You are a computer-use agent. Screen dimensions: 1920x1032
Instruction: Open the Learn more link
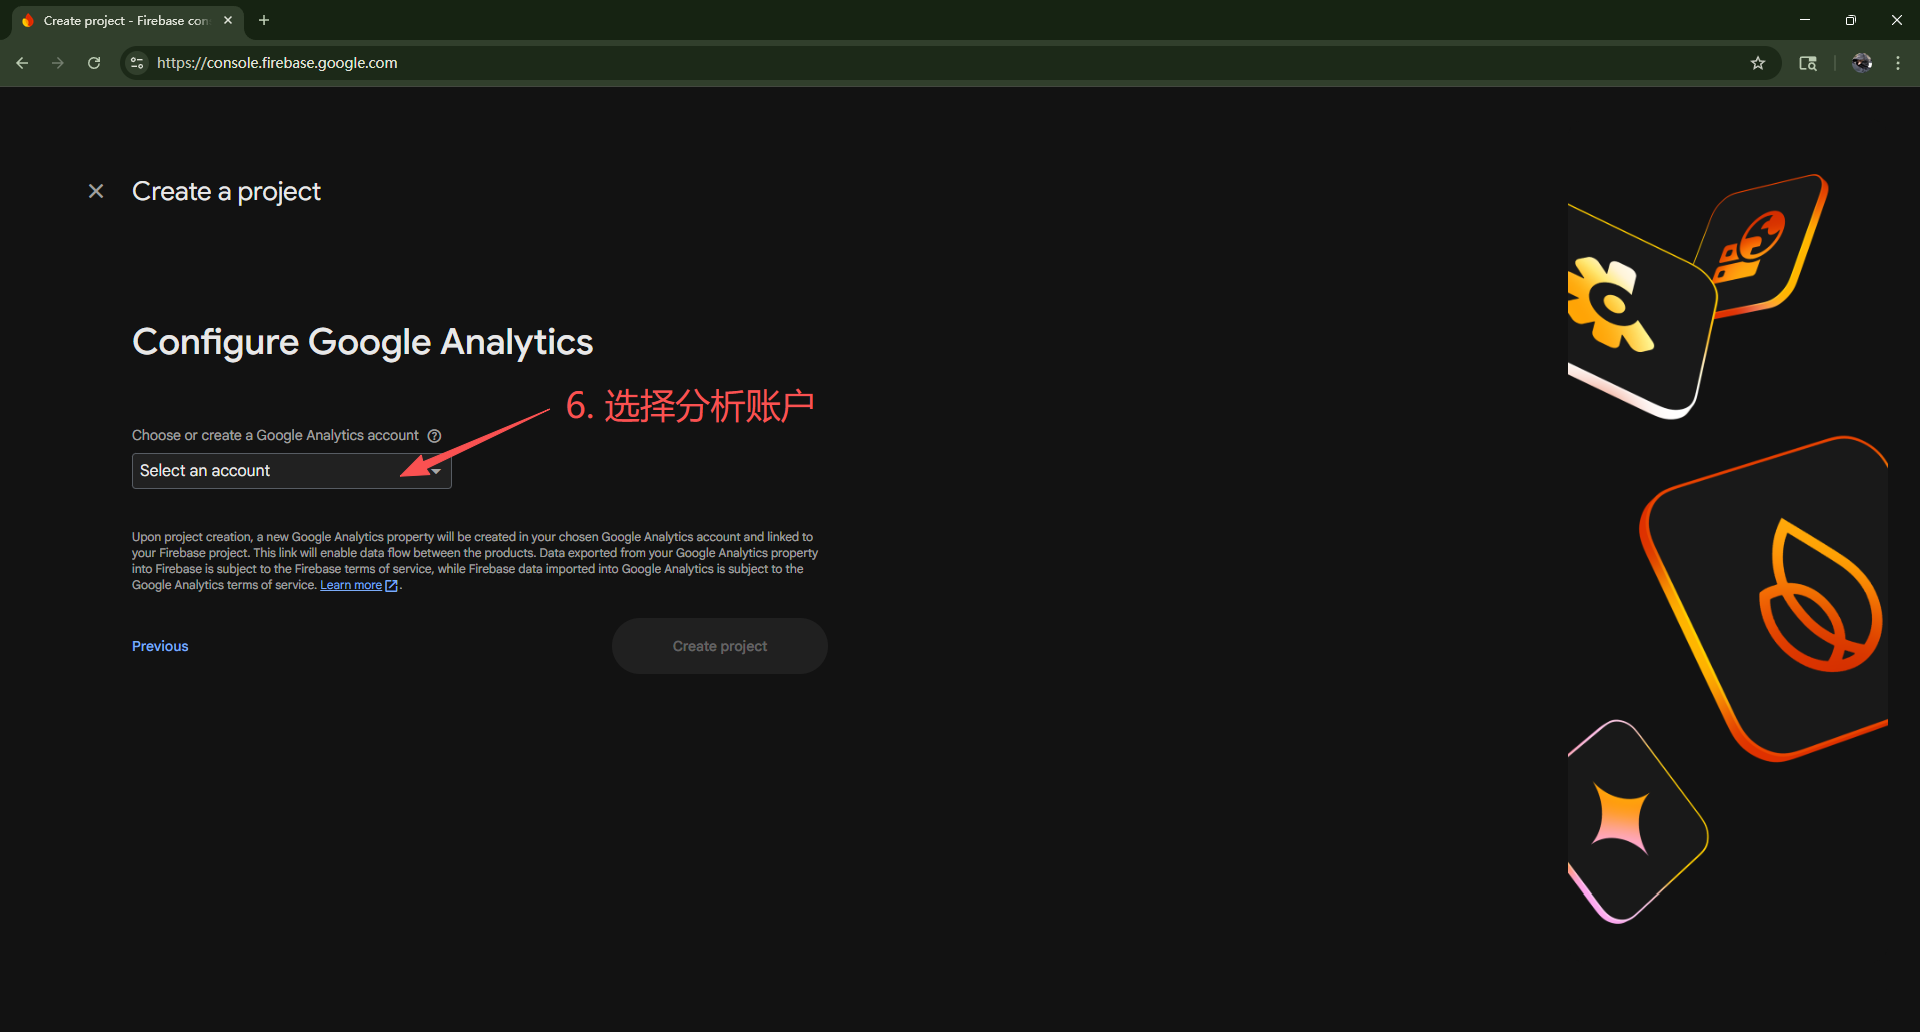pos(351,586)
